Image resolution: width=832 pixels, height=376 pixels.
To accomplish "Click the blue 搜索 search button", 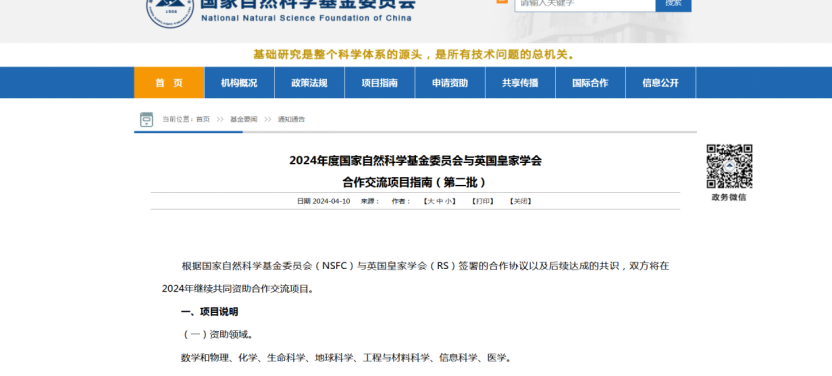I will (673, 4).
